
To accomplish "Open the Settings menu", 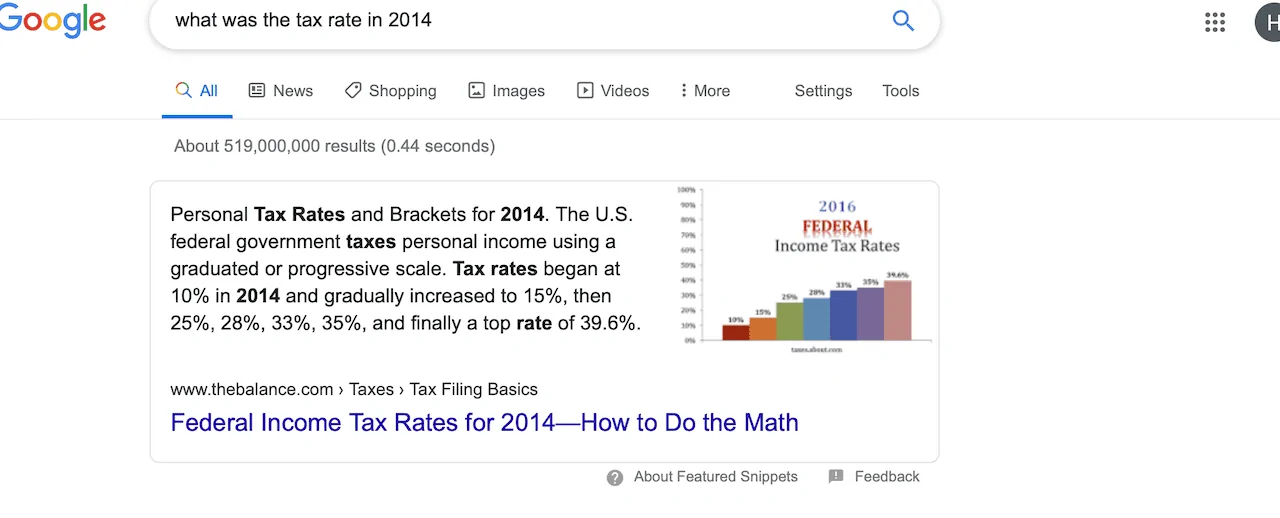I will point(823,90).
